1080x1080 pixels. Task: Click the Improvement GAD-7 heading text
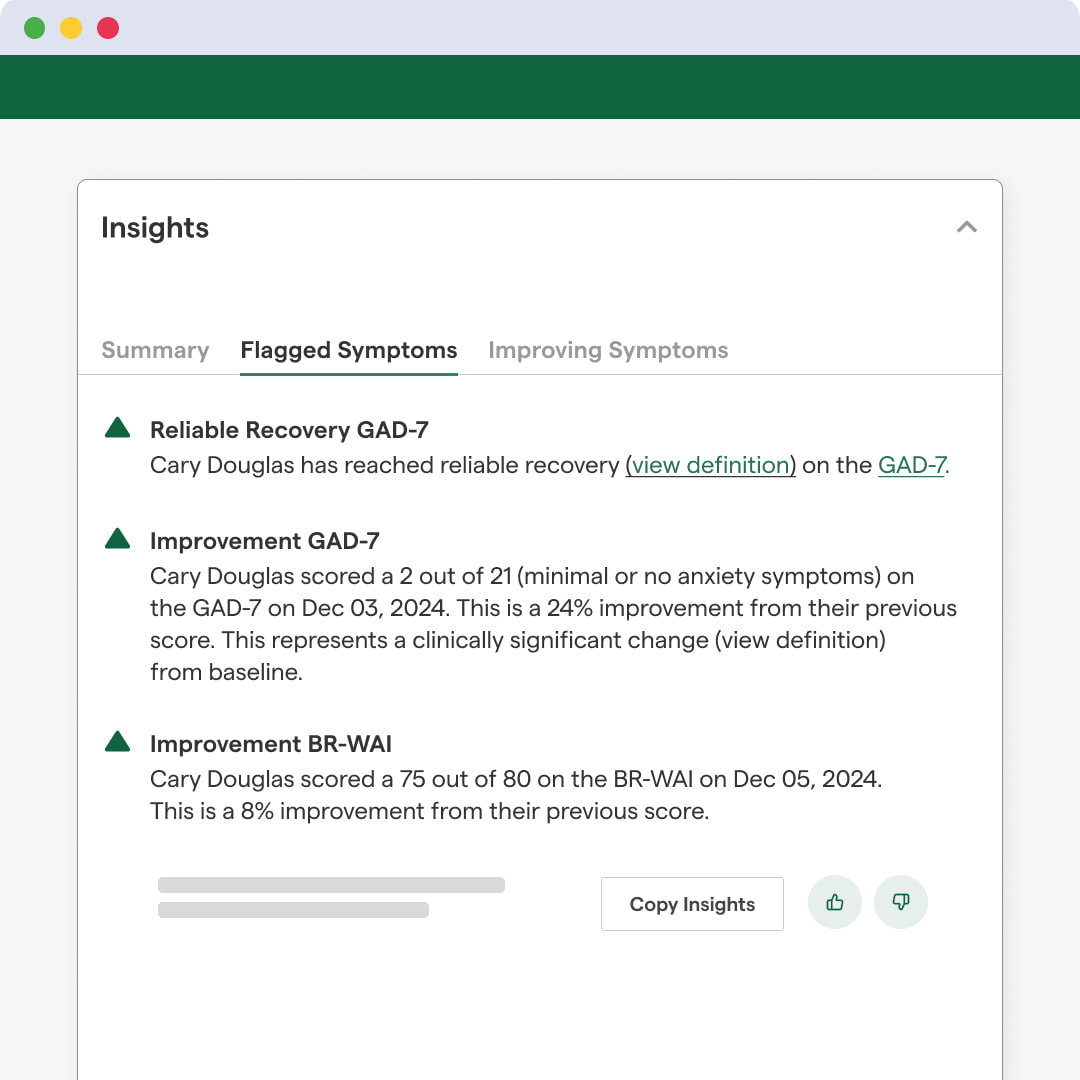[265, 541]
